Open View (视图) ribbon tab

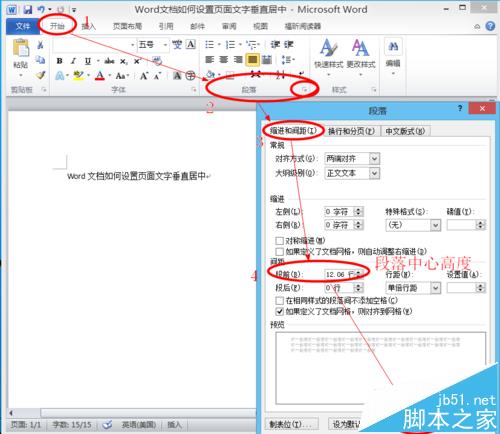pos(261,26)
